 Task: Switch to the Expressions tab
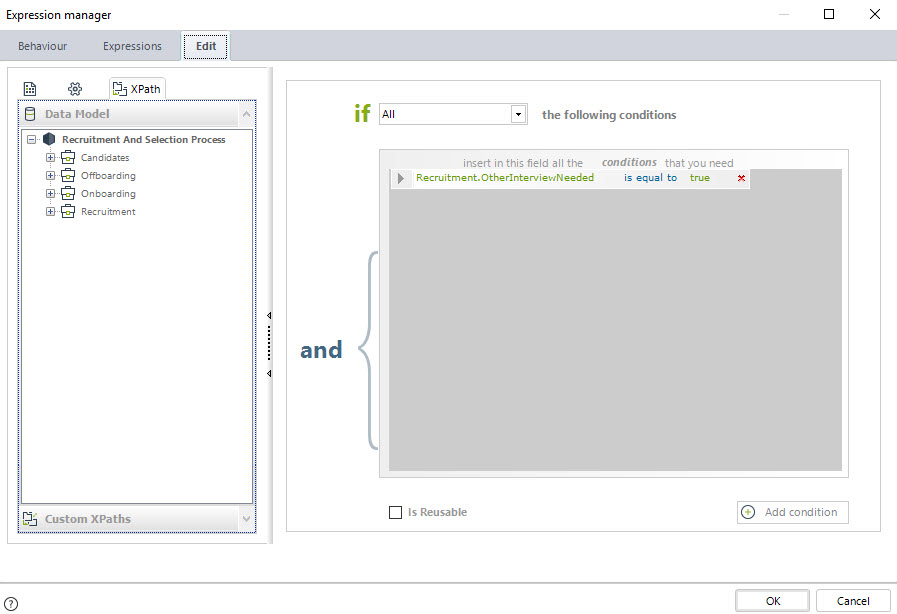(x=132, y=46)
